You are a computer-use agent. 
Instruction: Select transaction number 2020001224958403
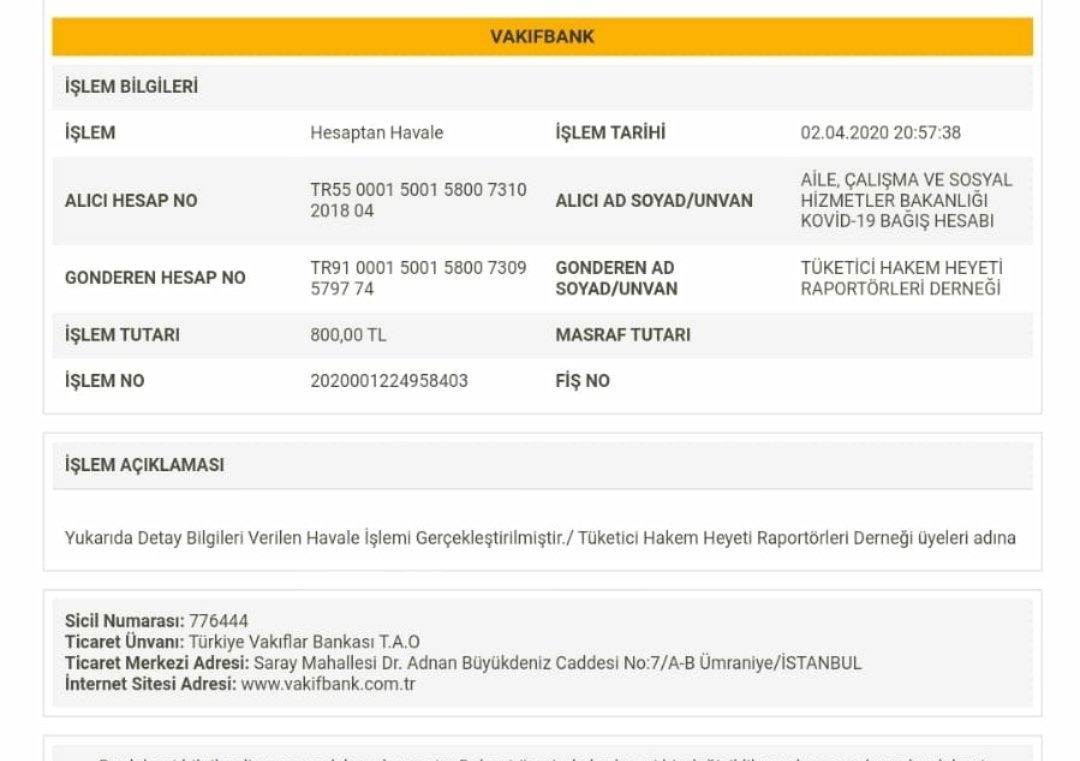(389, 382)
